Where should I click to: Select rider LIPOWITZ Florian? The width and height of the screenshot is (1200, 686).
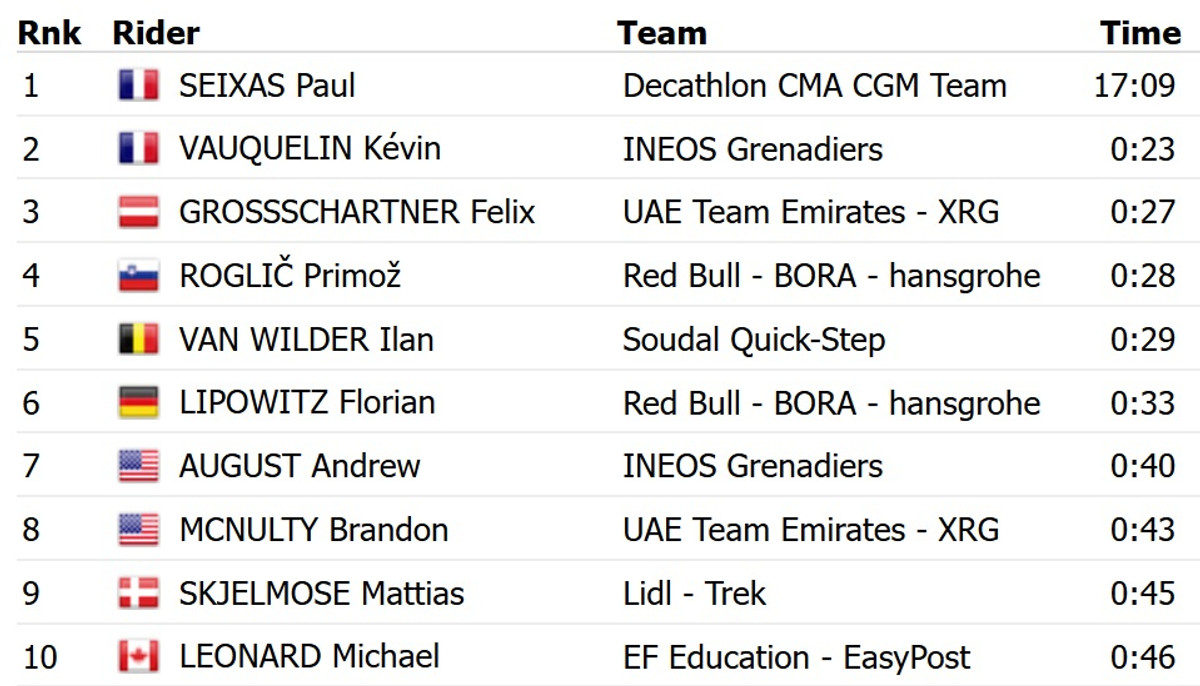pyautogui.click(x=307, y=402)
